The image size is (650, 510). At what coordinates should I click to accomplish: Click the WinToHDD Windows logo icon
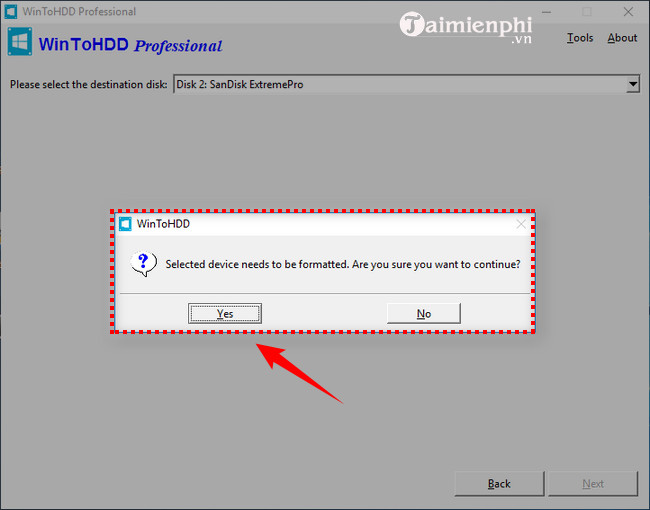[19, 41]
